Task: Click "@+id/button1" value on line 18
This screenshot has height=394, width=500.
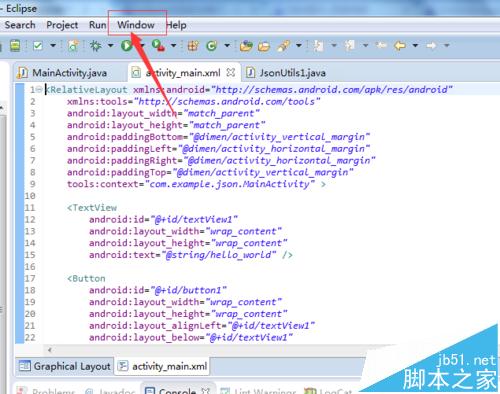Action: (189, 290)
